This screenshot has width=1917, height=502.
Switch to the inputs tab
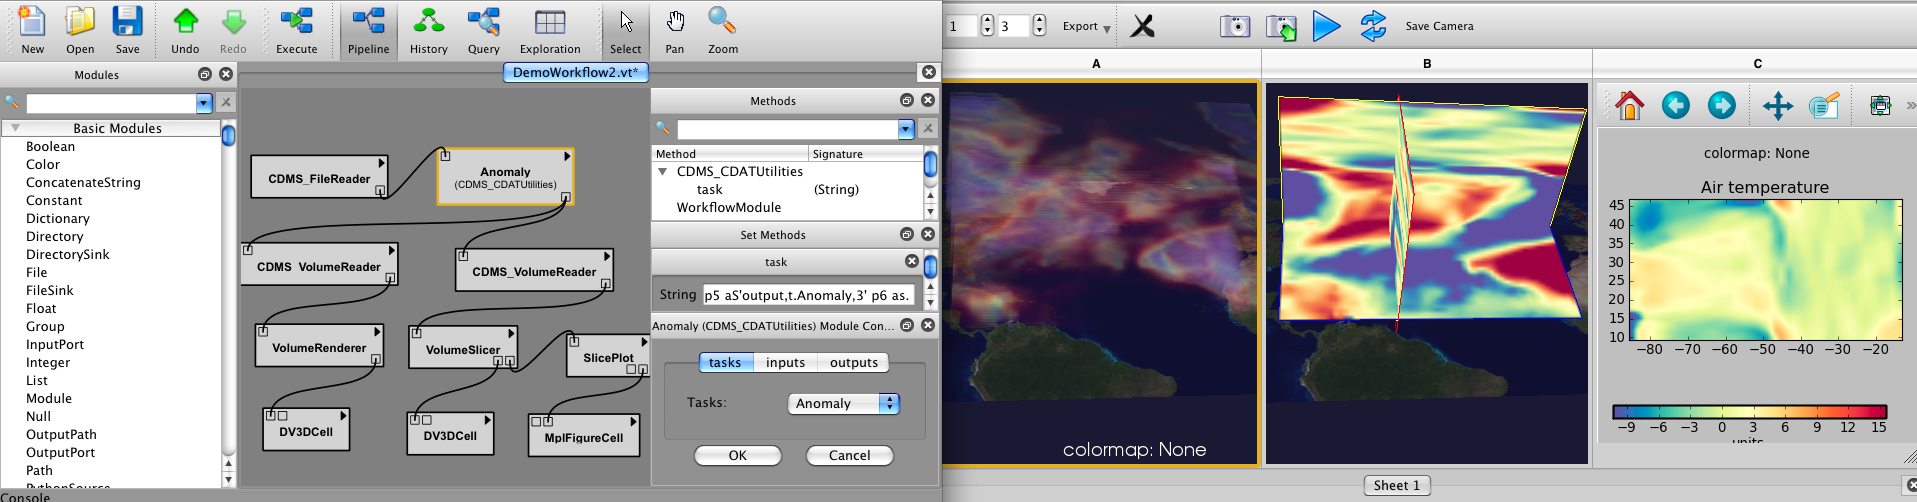coord(785,362)
